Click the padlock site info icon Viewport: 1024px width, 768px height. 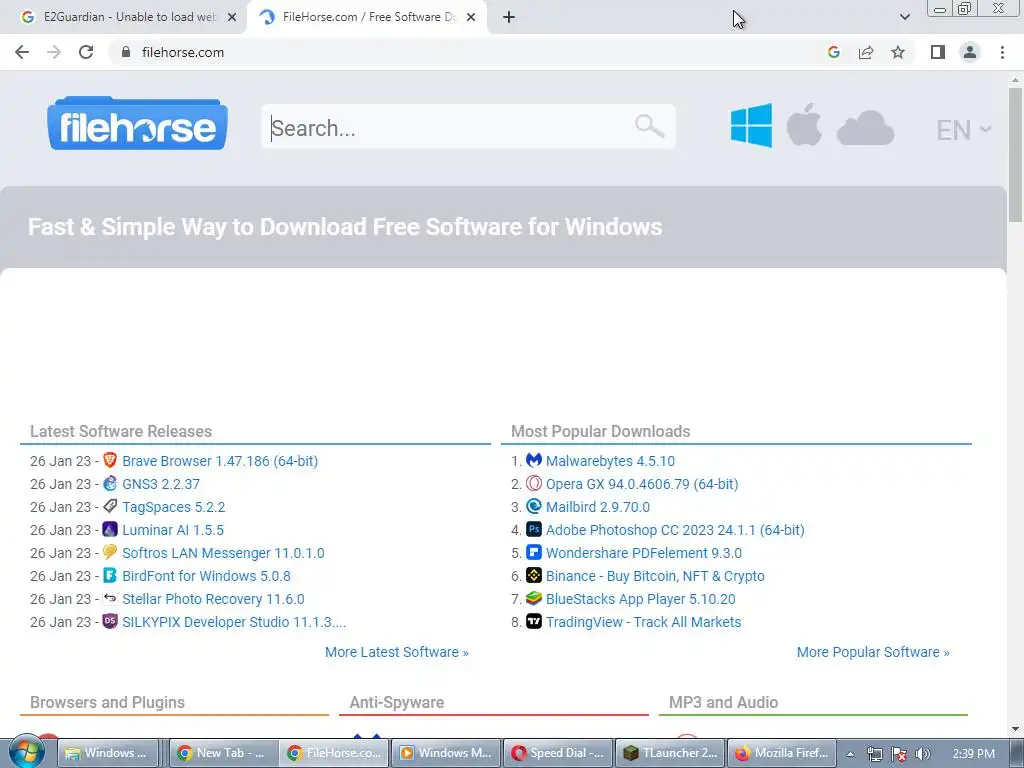point(126,52)
